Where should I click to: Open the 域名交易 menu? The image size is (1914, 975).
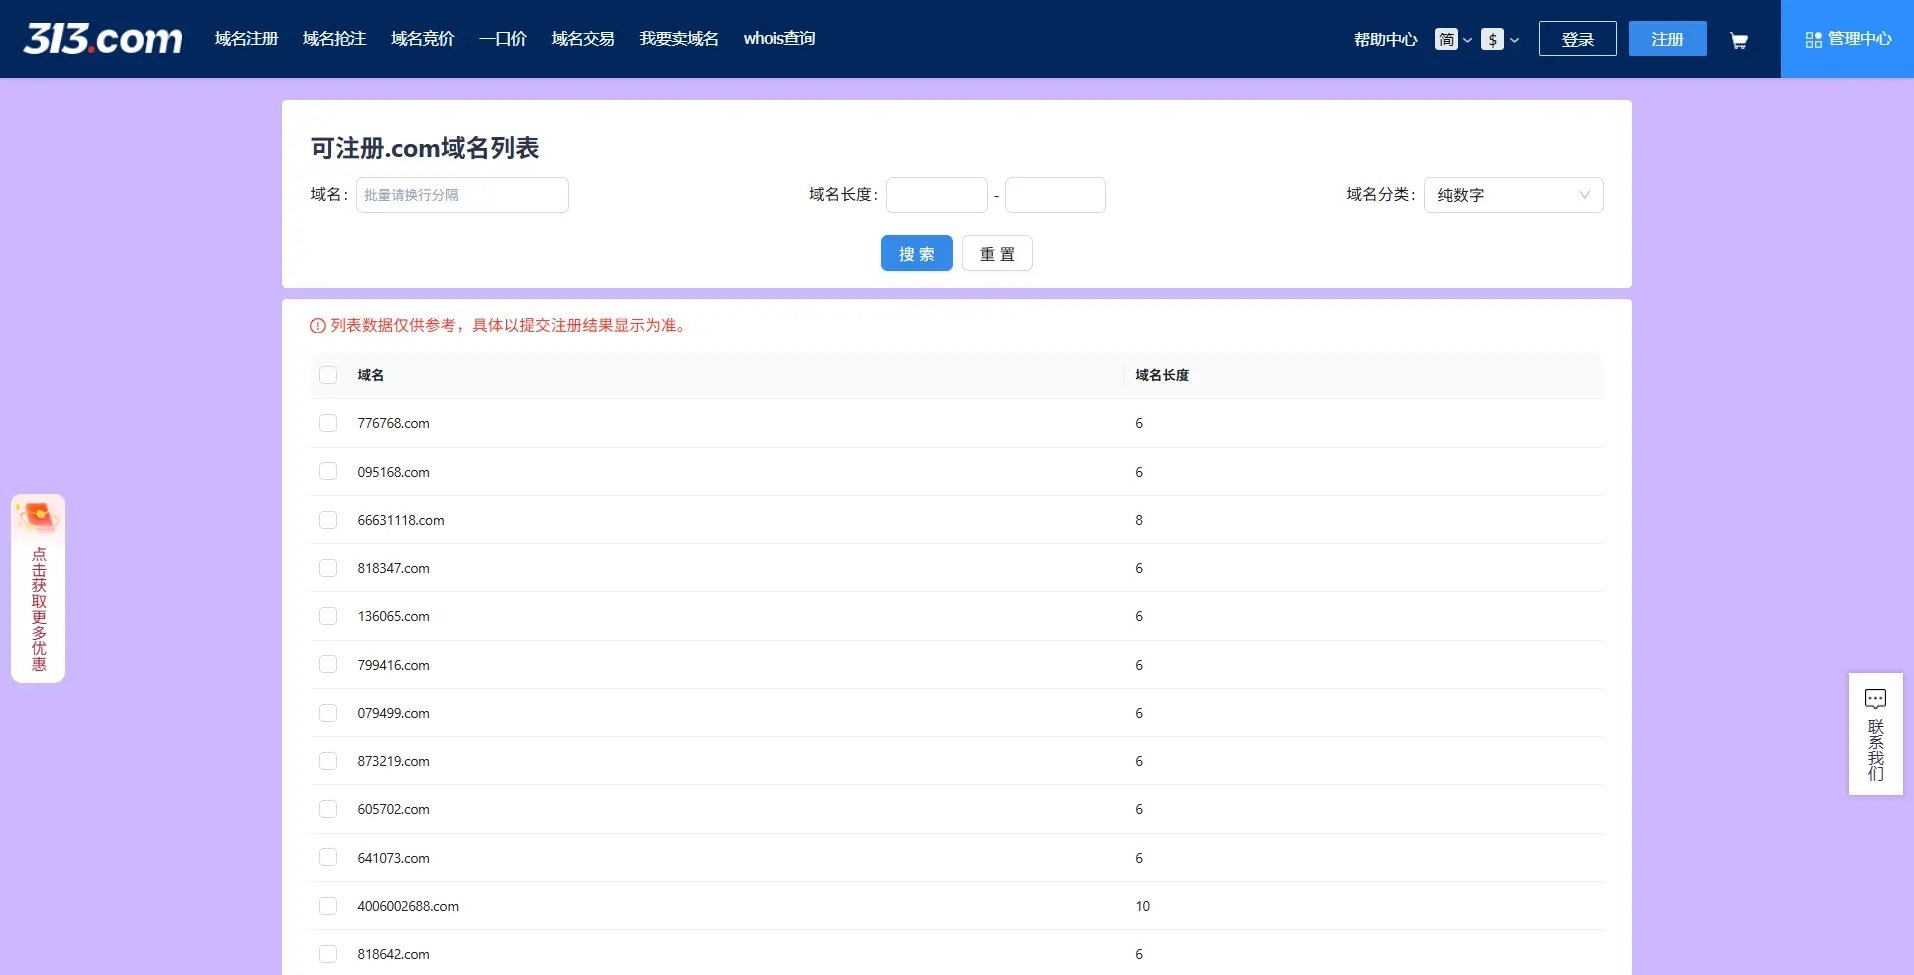(x=583, y=38)
